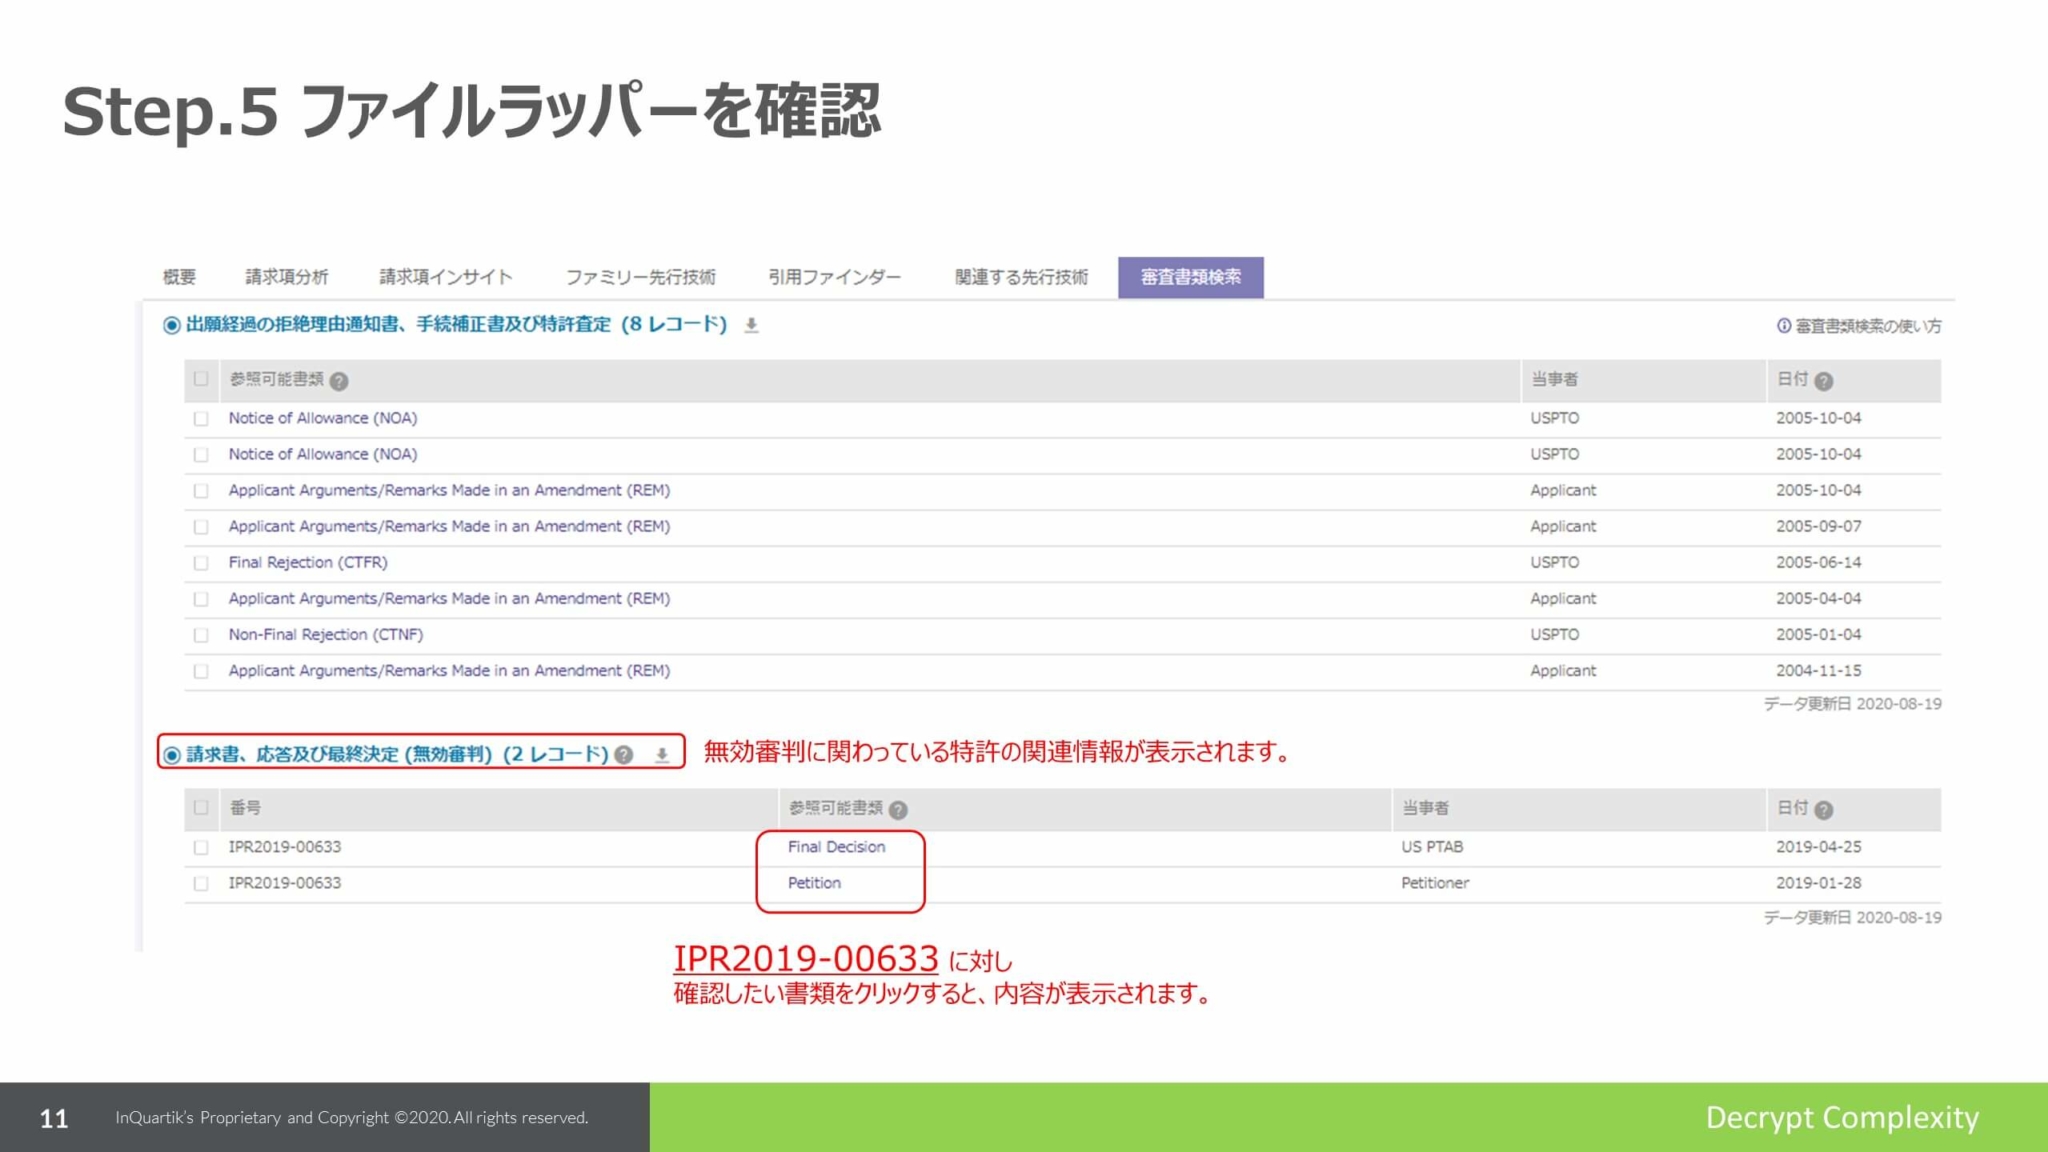The width and height of the screenshot is (2048, 1152).
Task: Open the 請求項インサイト tab
Action: coord(446,277)
